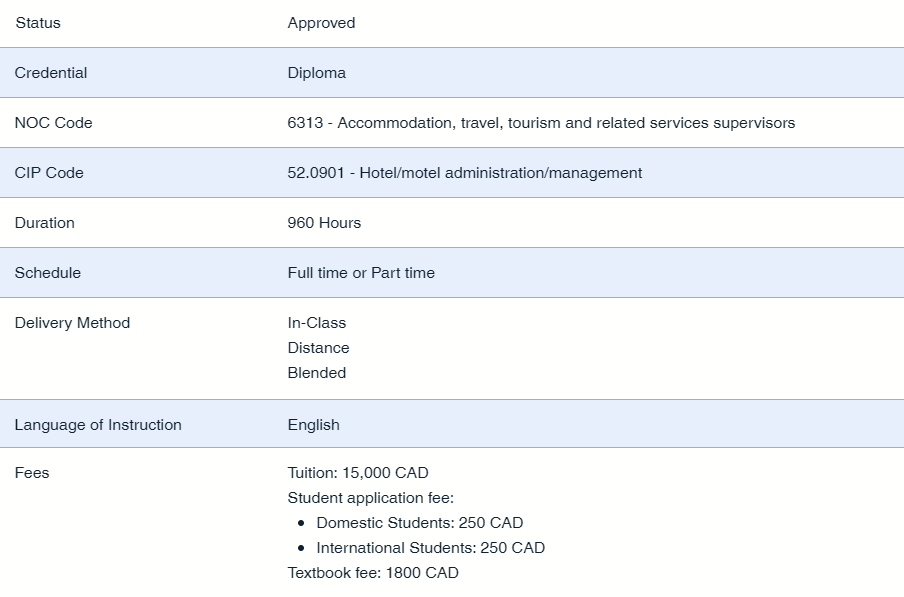Screen dimensions: 904x597
Task: Select the Approved status value
Action: pyautogui.click(x=321, y=23)
